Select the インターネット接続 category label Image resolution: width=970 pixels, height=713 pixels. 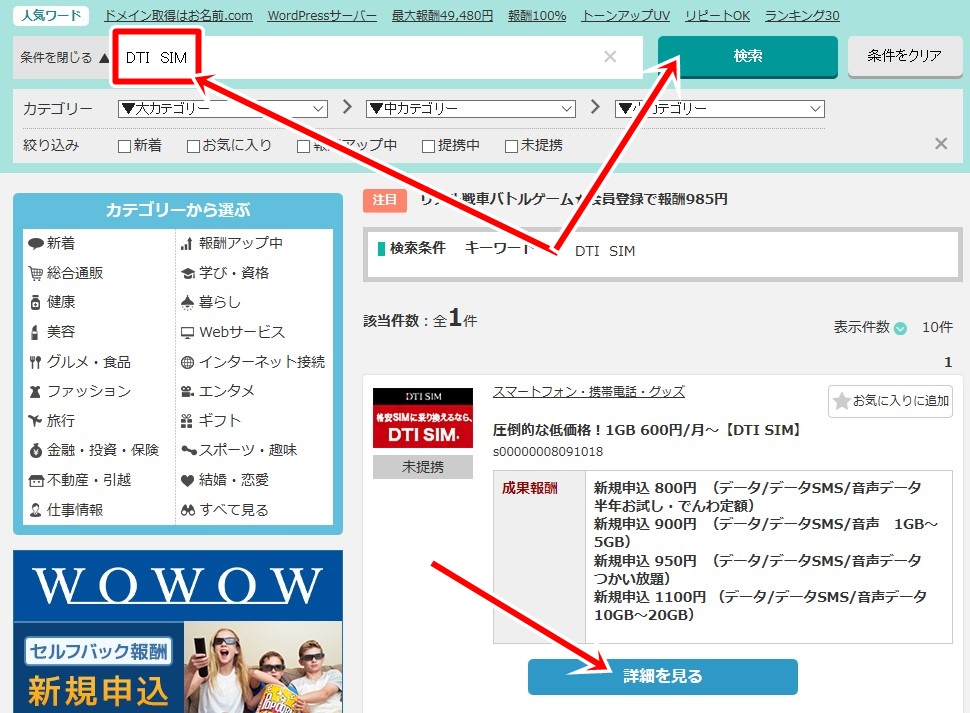tap(262, 362)
